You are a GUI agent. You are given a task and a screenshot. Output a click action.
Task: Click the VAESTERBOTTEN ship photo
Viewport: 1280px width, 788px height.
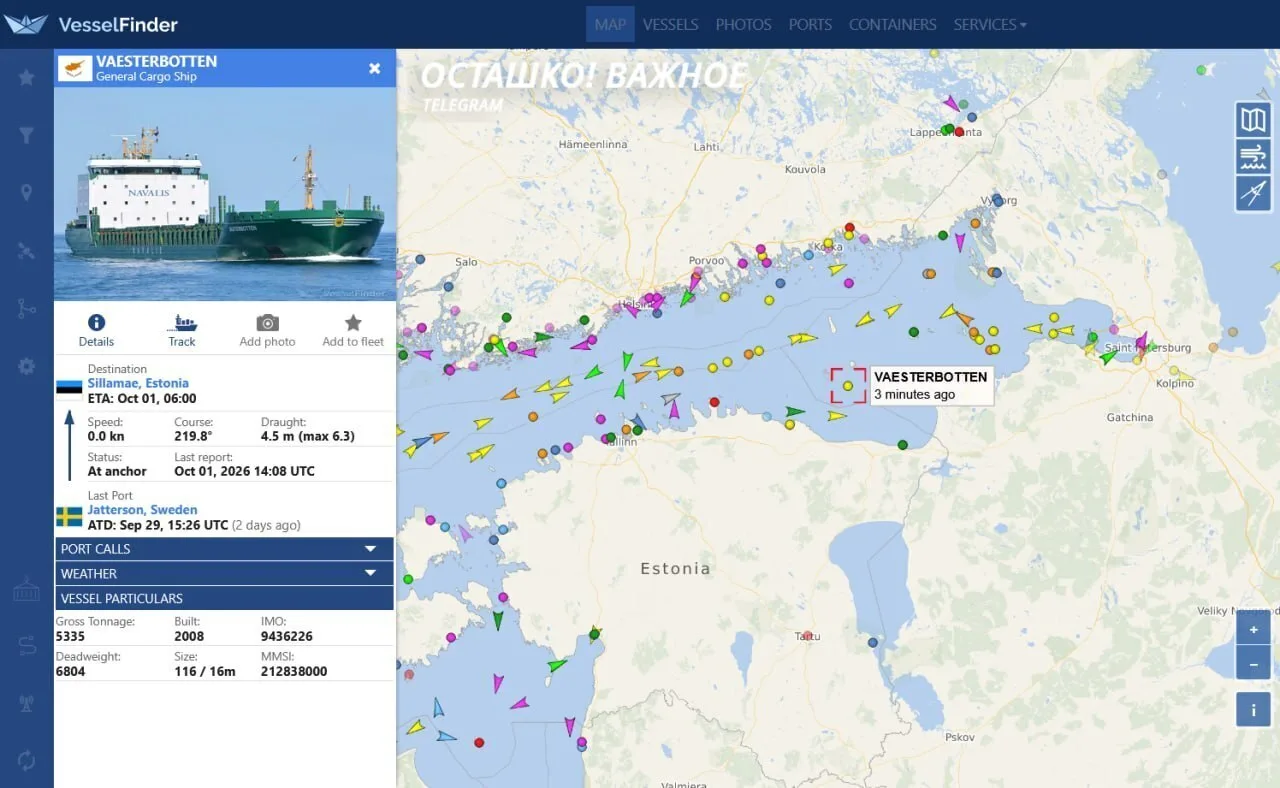[x=225, y=194]
